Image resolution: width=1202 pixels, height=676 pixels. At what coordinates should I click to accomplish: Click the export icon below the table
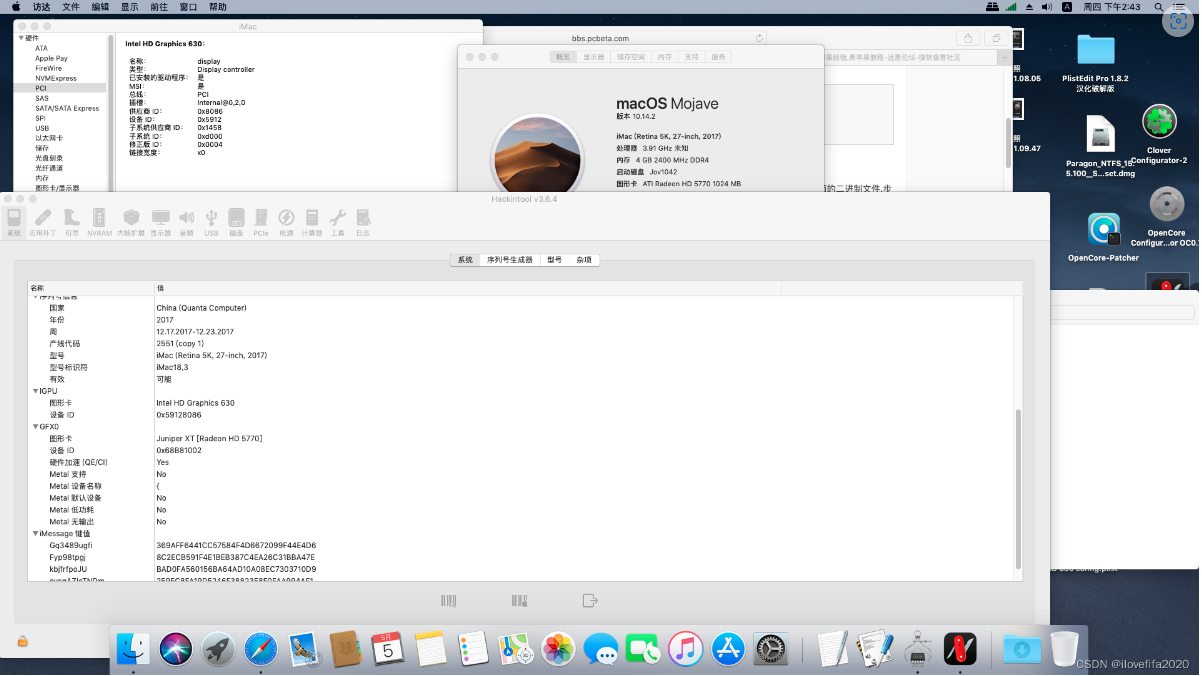click(590, 601)
